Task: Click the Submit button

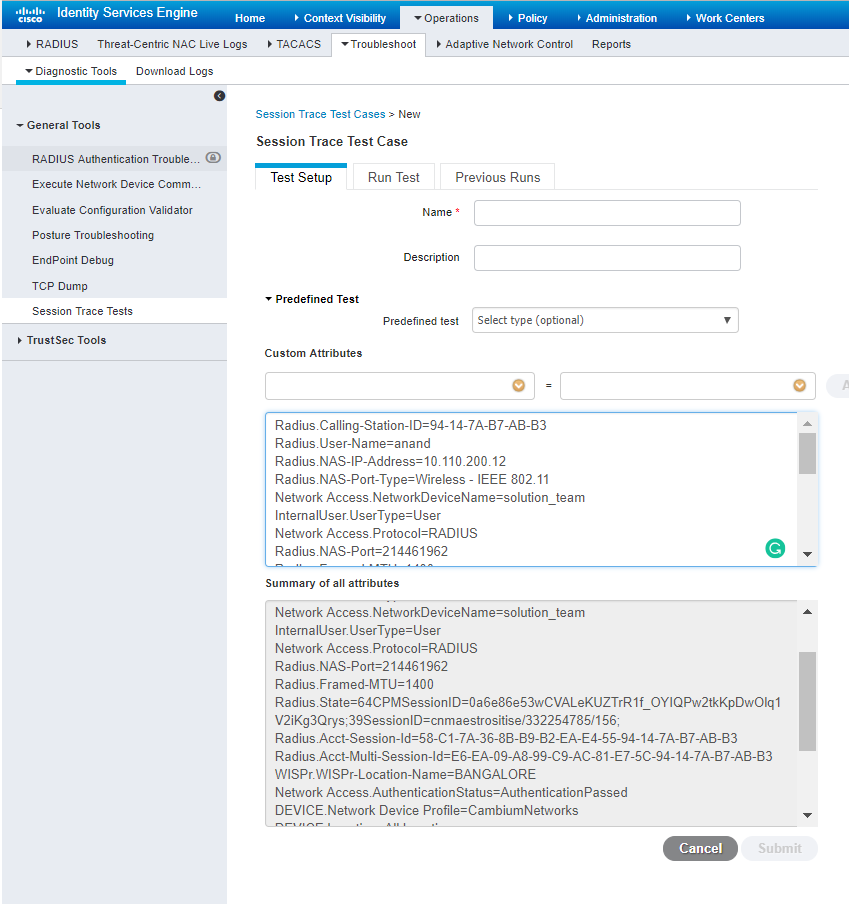Action: (779, 848)
